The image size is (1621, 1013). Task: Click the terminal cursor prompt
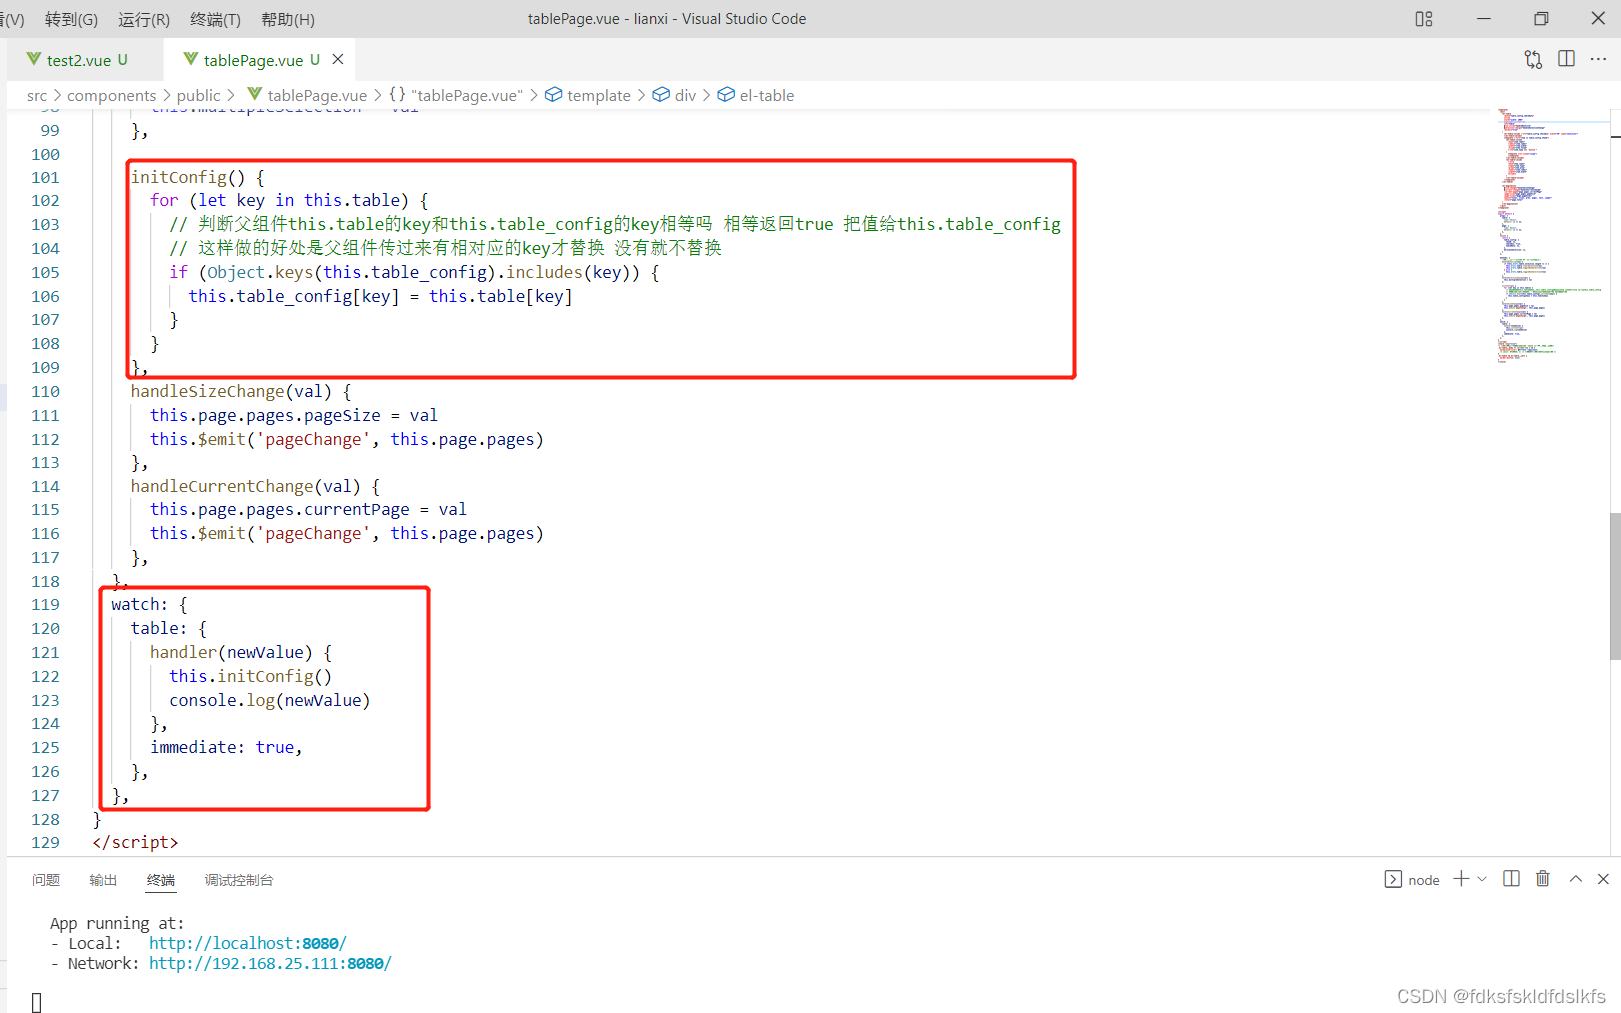[37, 1002]
